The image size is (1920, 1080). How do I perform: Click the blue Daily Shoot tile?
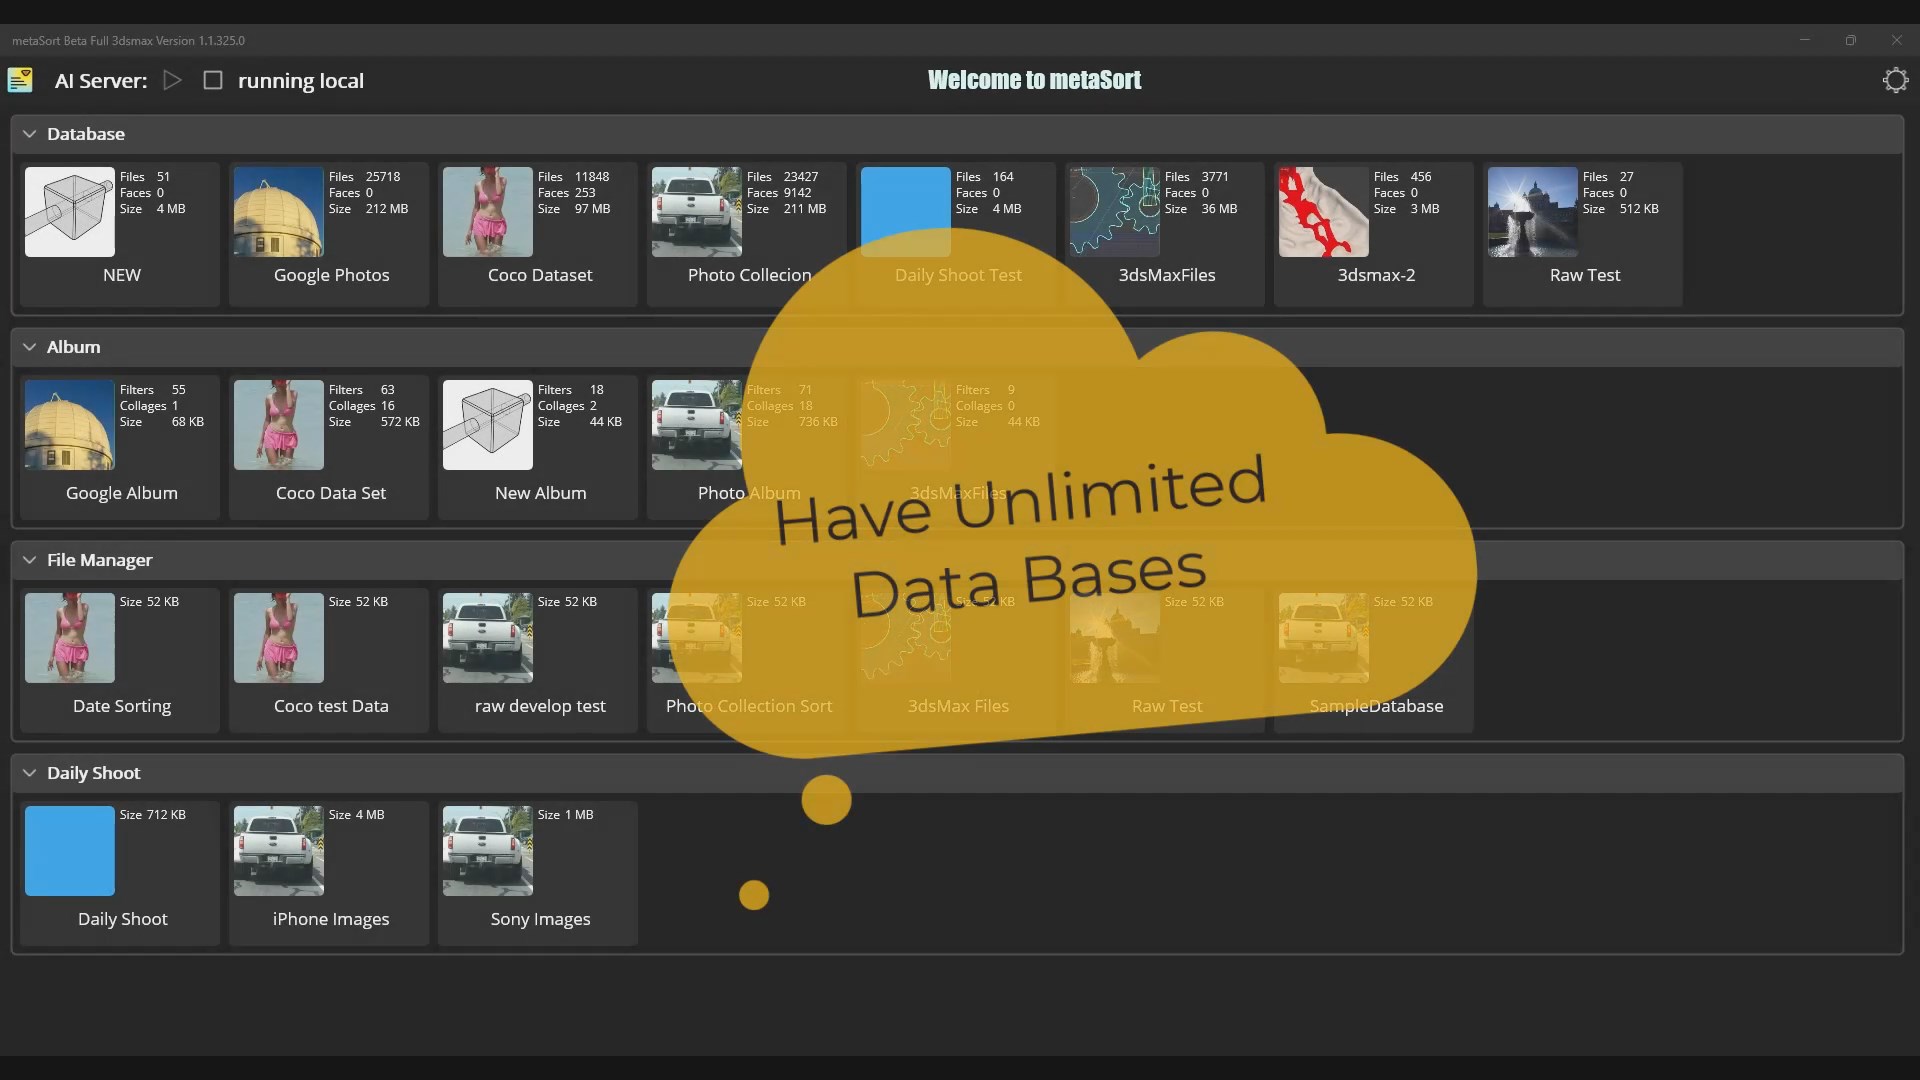70,851
